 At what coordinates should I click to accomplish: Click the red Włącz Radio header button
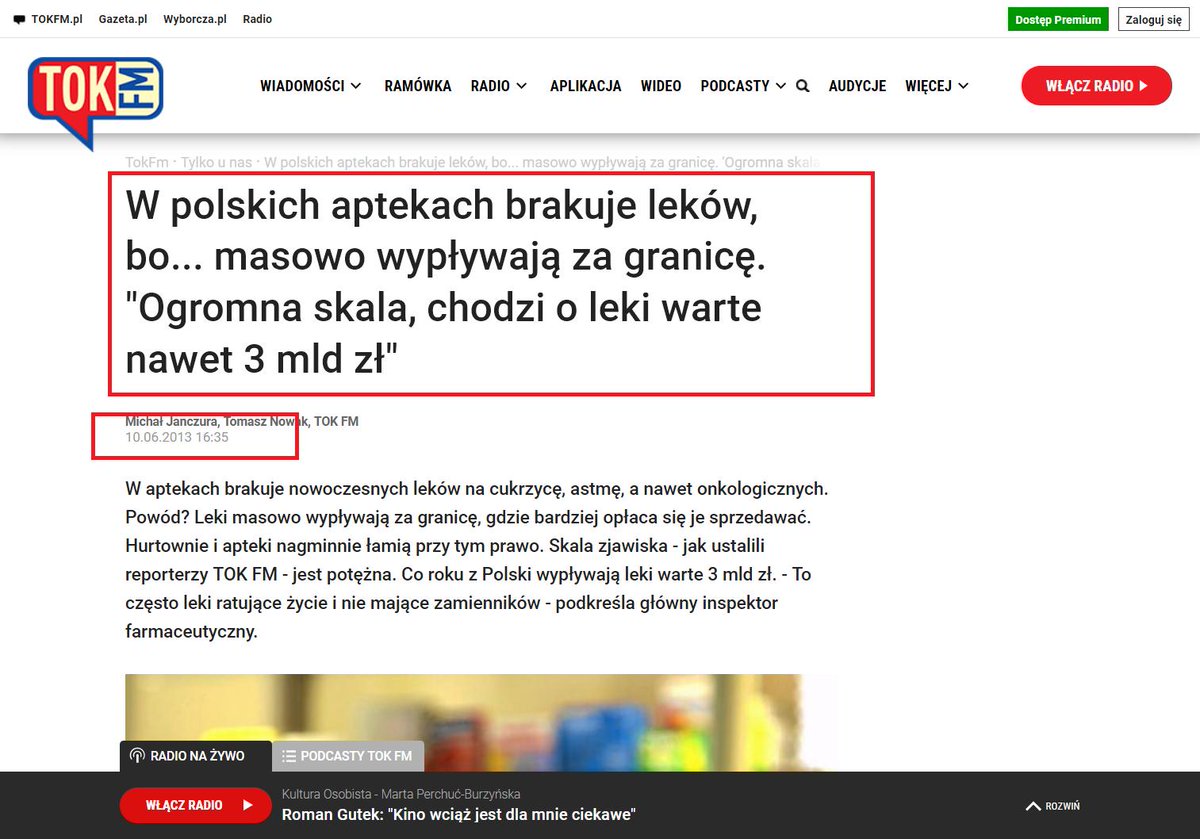pyautogui.click(x=1096, y=86)
